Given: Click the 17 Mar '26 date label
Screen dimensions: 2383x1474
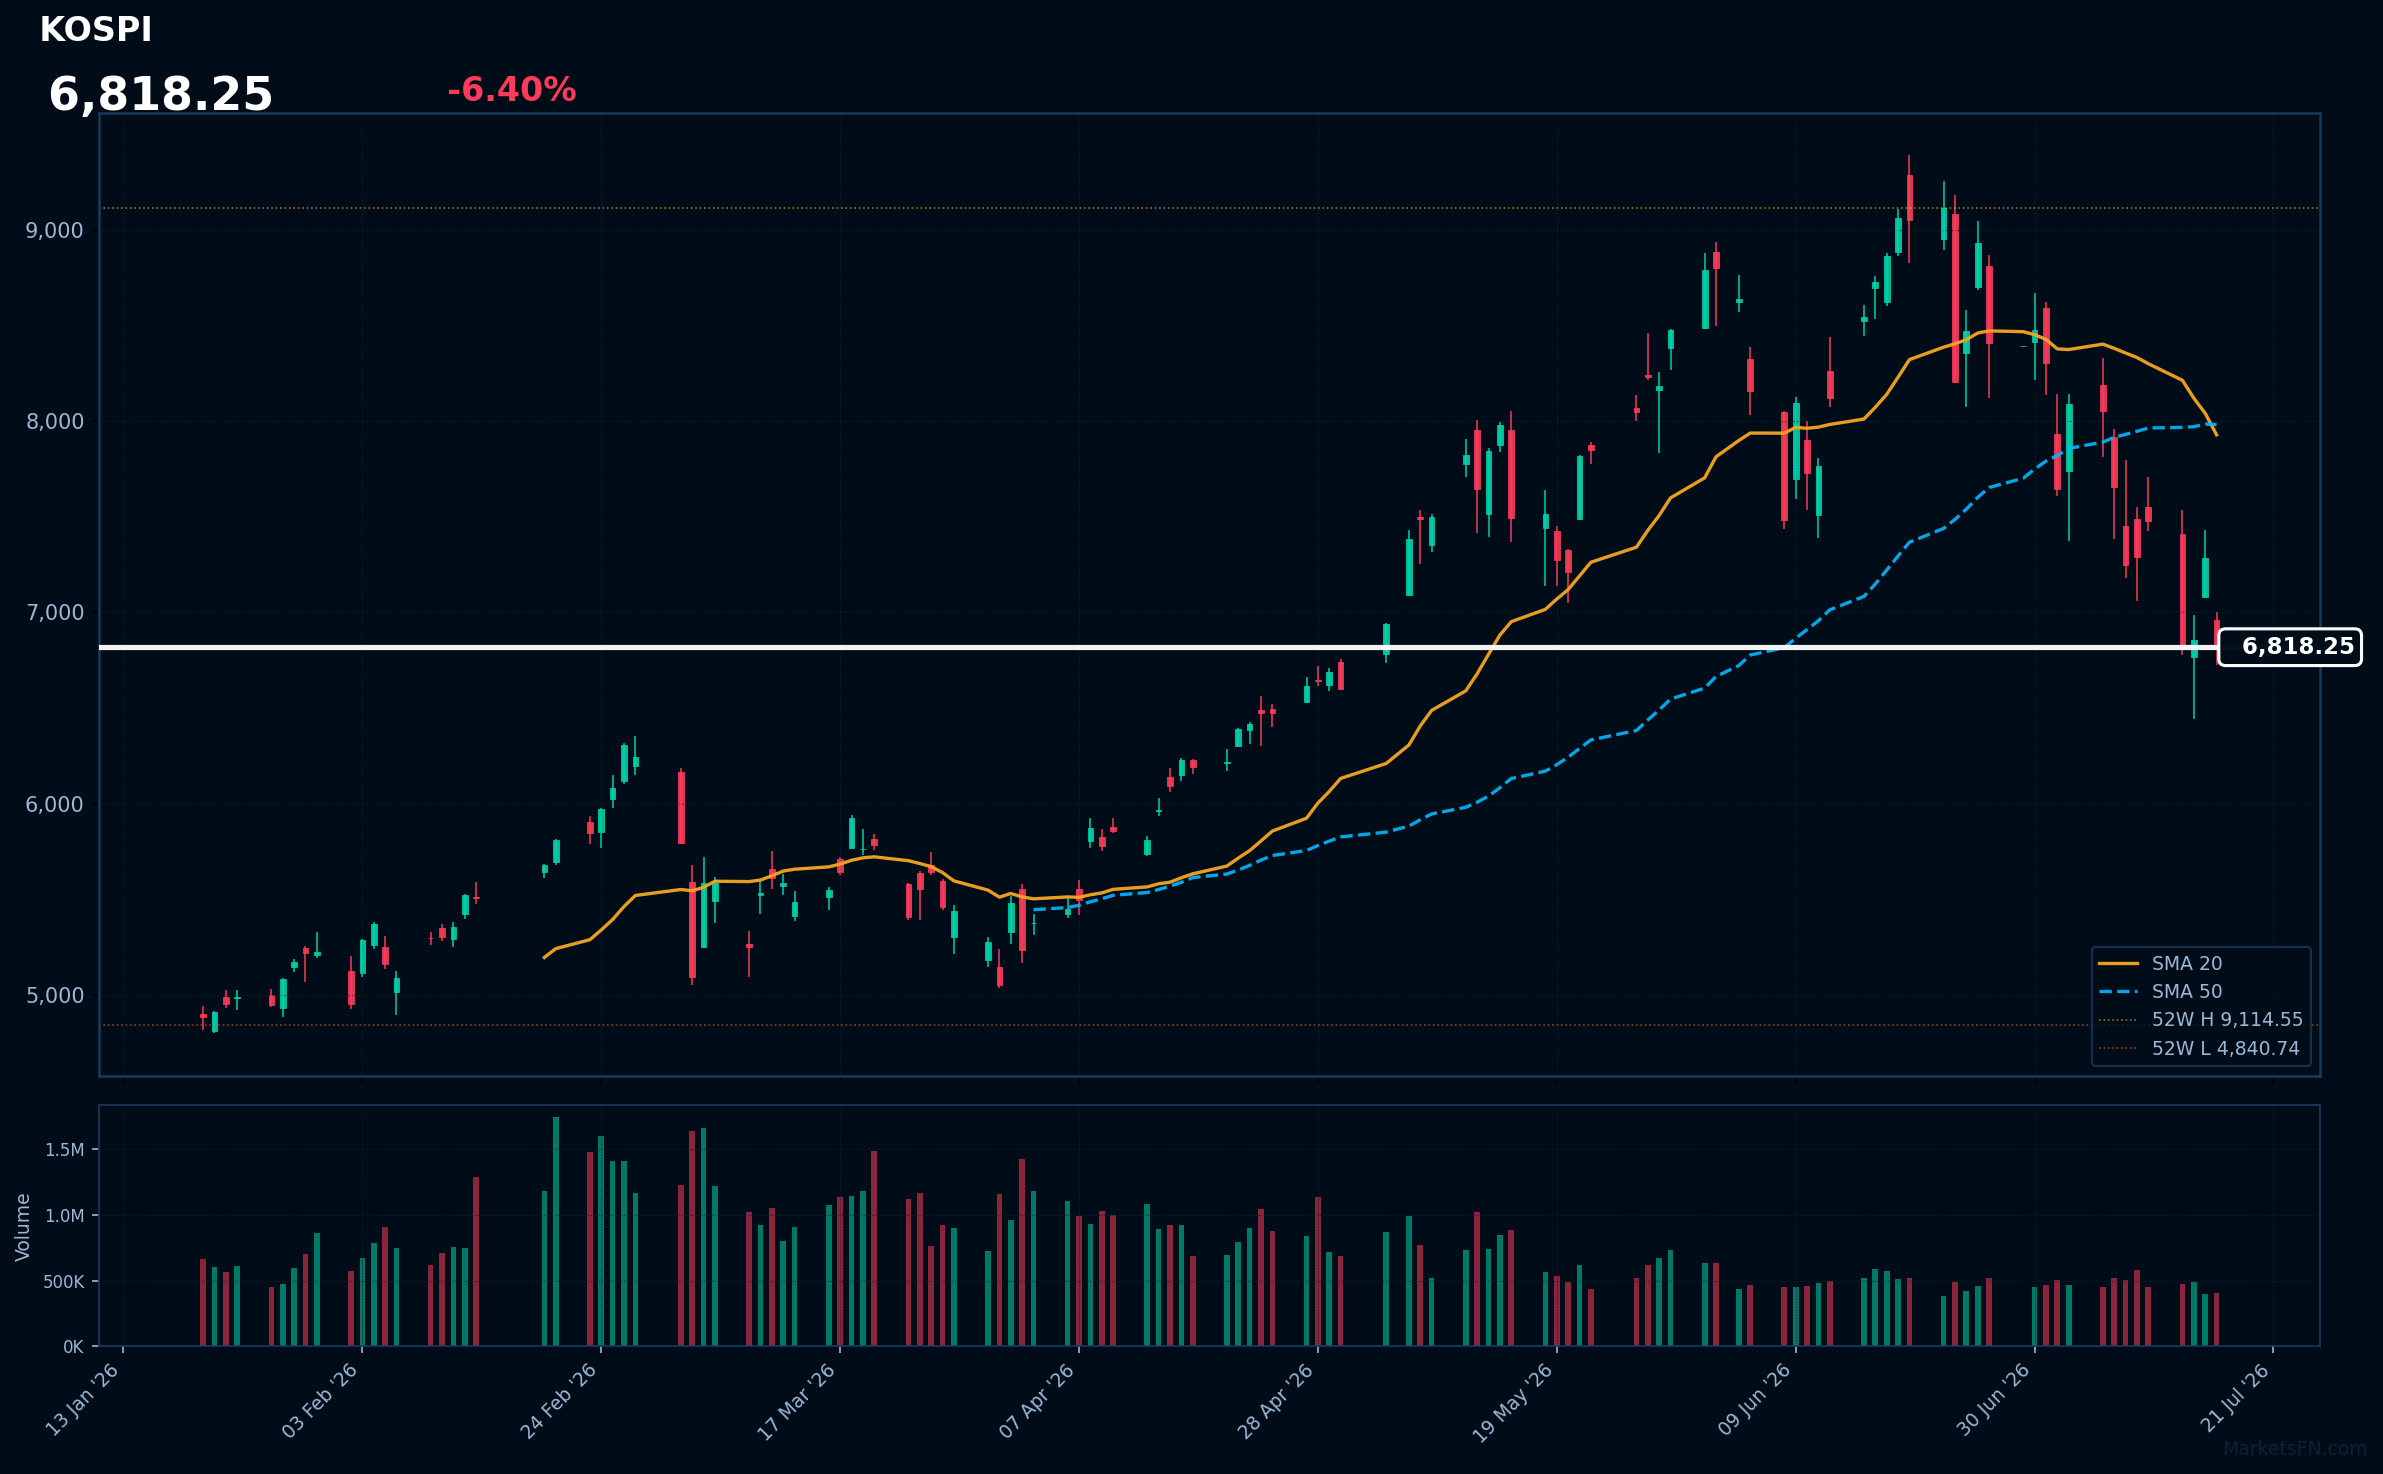Looking at the screenshot, I should point(797,1401).
